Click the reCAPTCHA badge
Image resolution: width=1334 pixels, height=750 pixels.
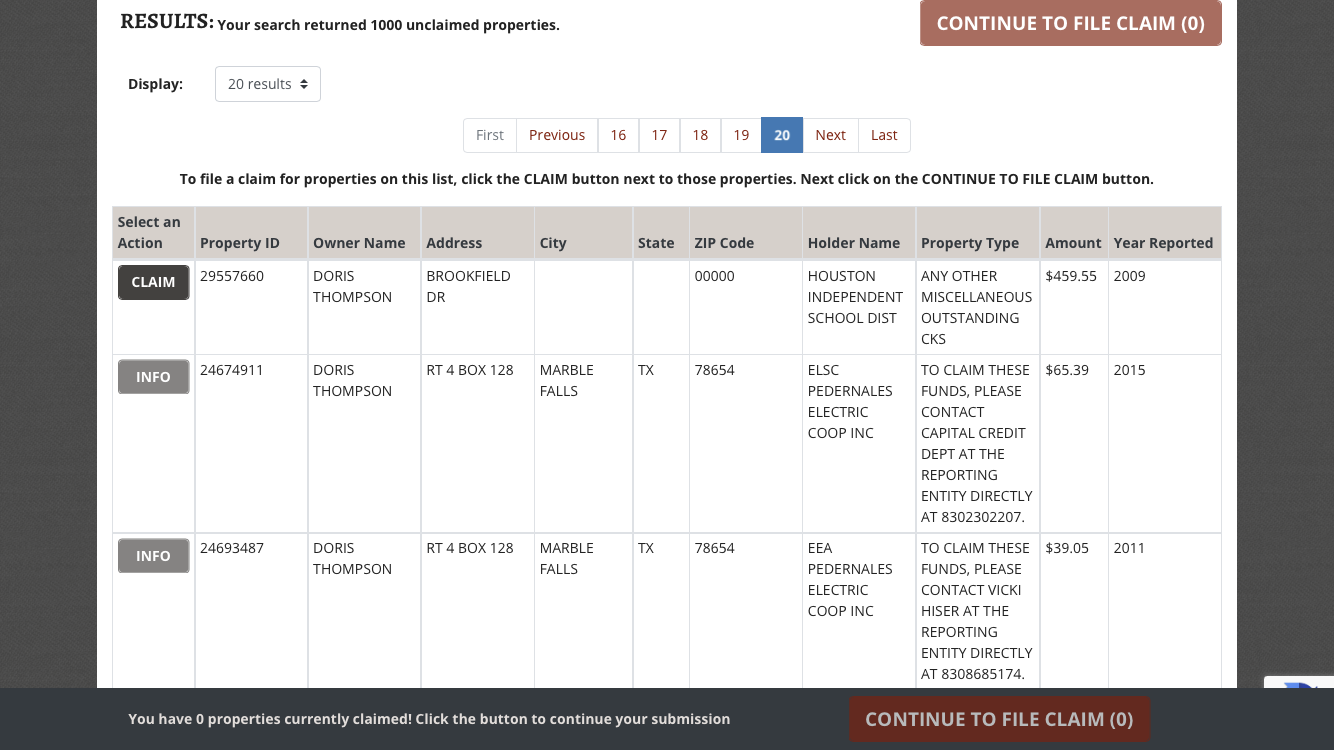[x=1299, y=682]
